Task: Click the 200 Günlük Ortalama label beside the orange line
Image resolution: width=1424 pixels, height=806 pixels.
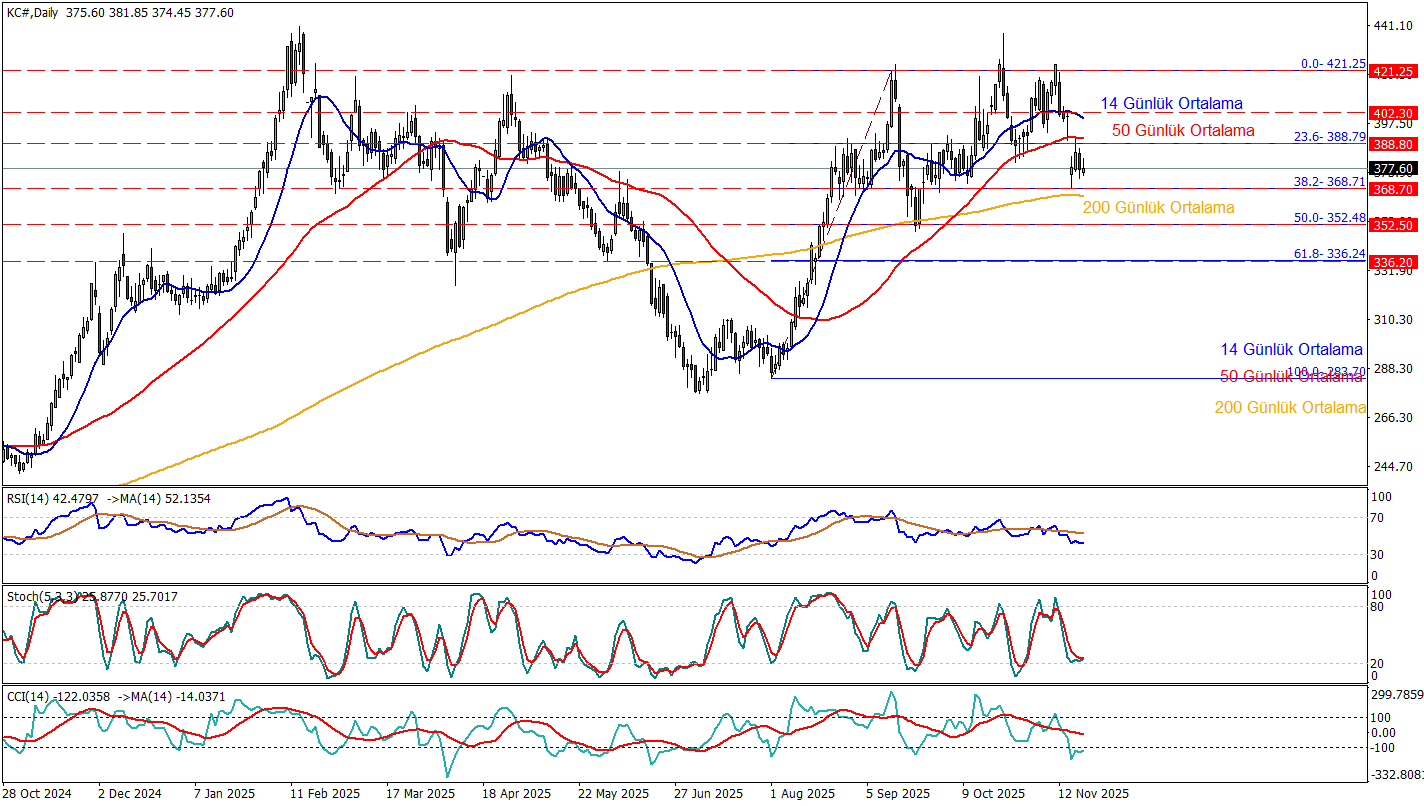Action: (x=1158, y=208)
